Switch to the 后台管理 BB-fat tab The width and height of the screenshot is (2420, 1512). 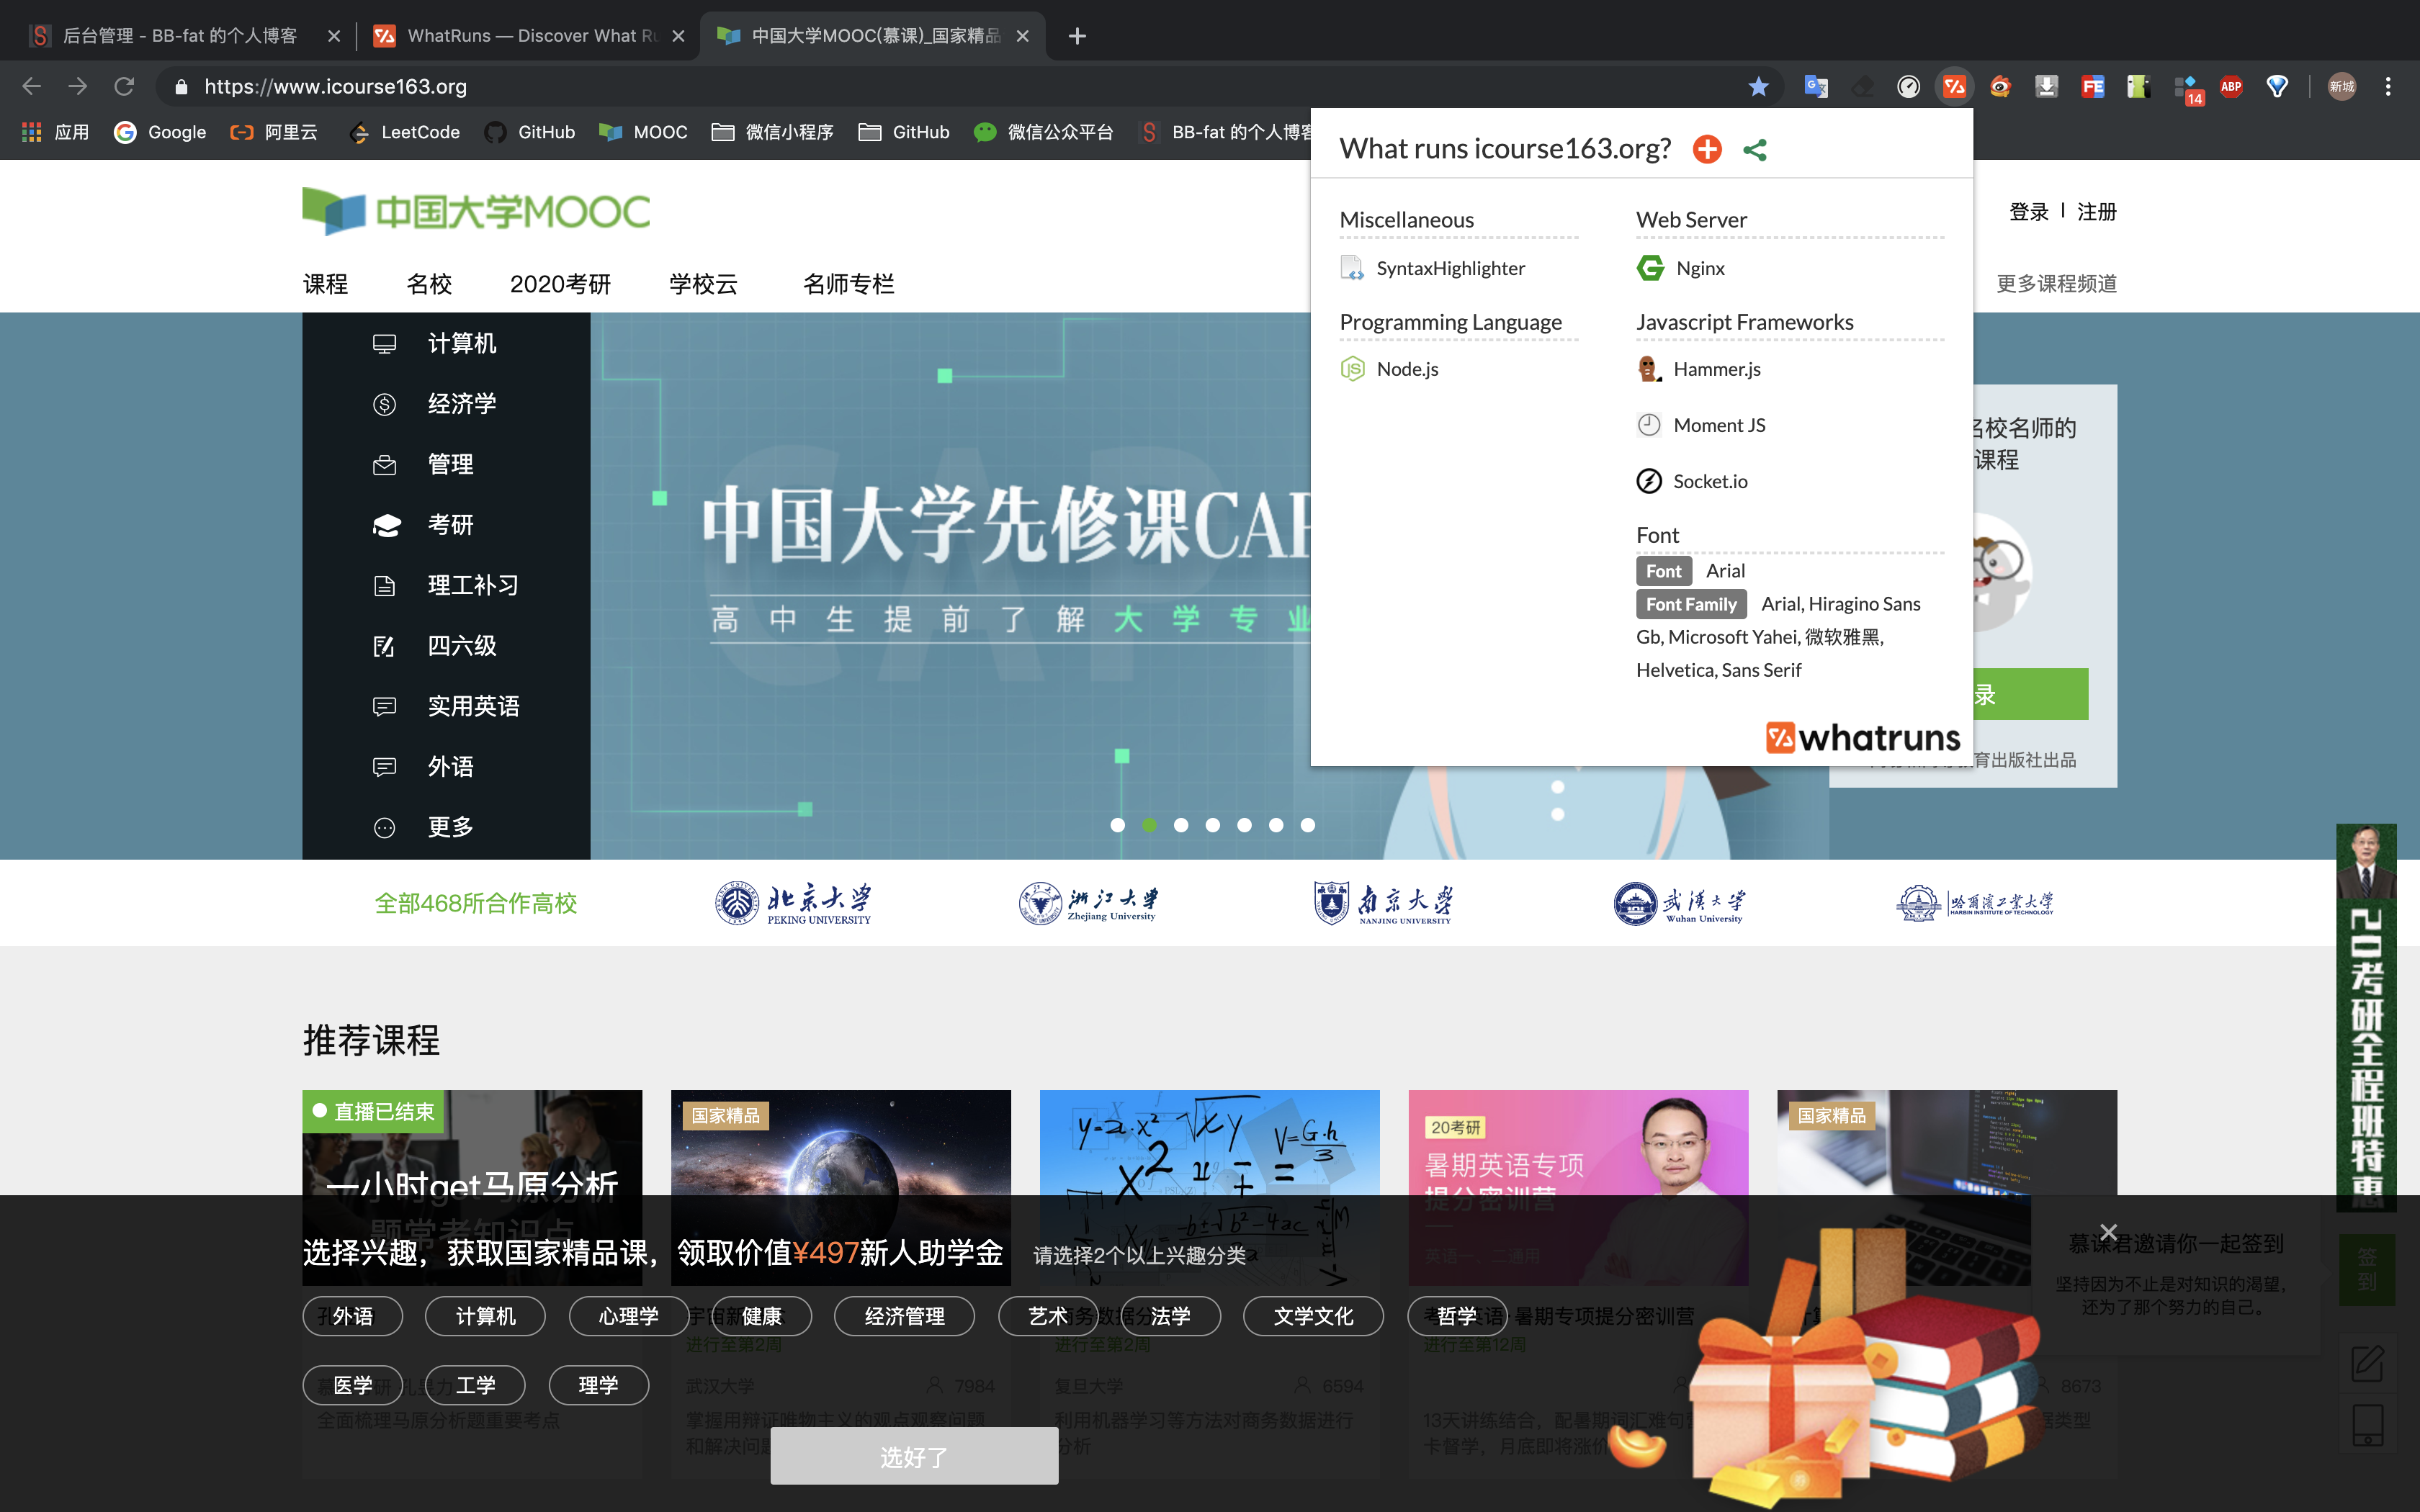pos(180,36)
